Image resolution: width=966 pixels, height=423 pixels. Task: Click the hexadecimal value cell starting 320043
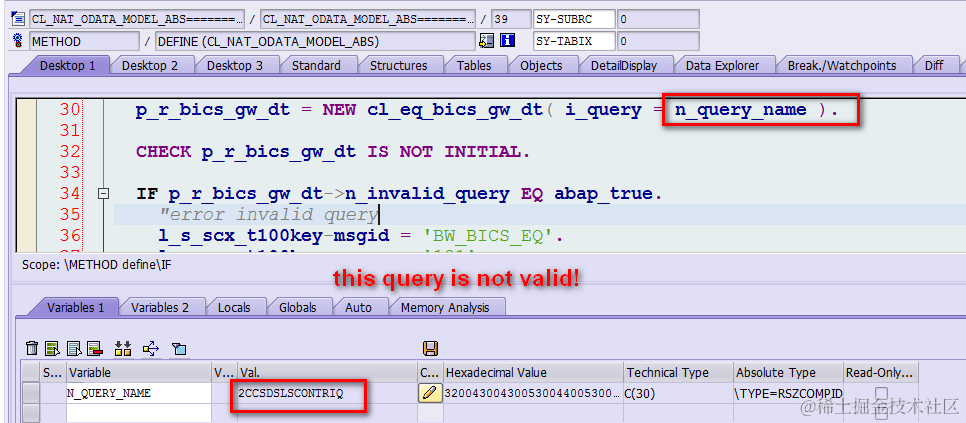point(533,392)
